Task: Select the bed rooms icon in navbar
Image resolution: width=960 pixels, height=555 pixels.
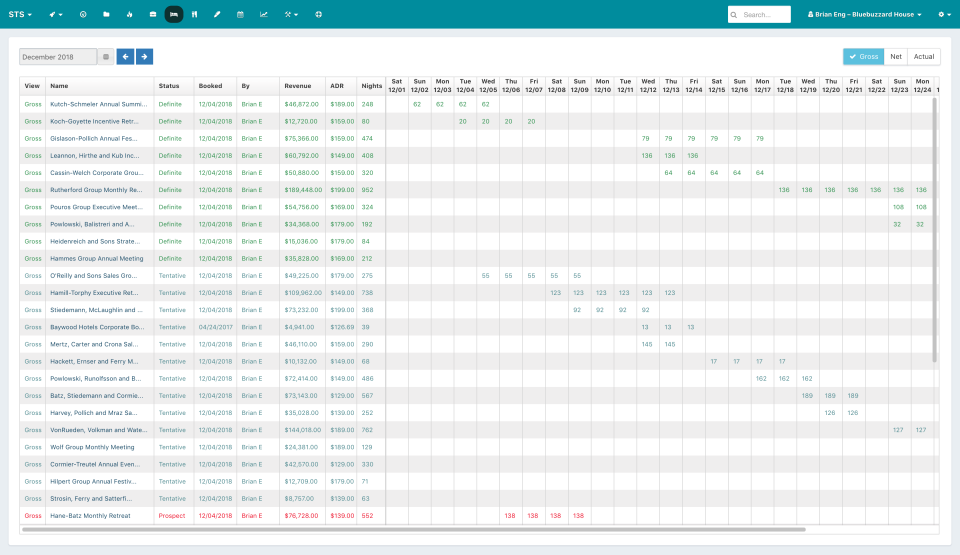Action: click(x=174, y=14)
